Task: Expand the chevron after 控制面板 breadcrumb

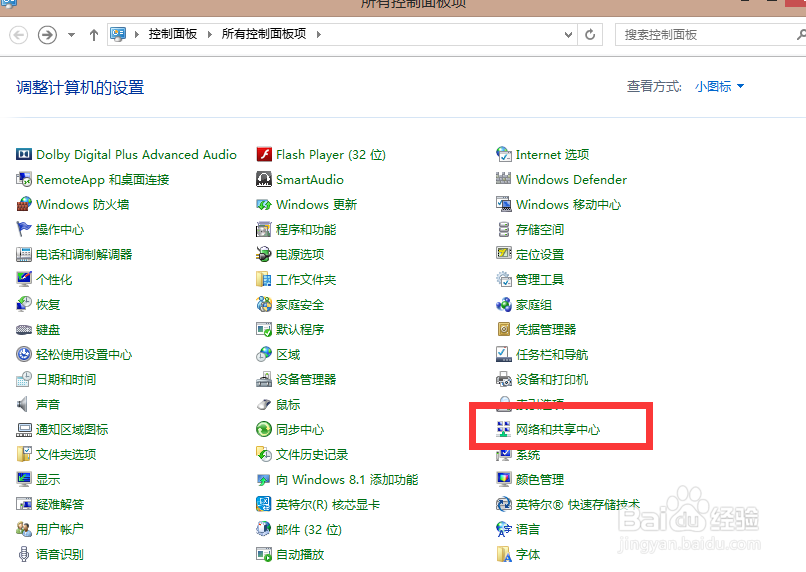Action: (x=209, y=34)
